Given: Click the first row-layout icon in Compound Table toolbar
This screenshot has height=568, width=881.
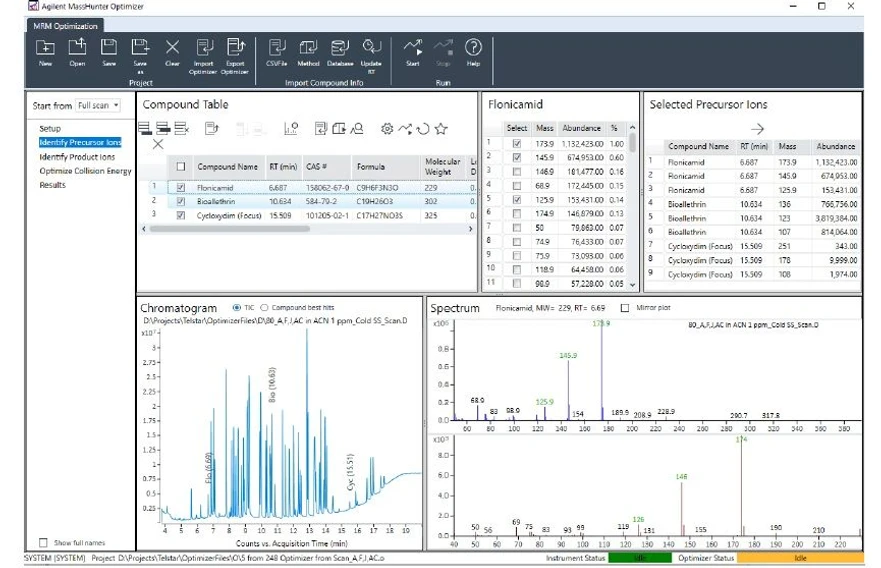Looking at the screenshot, I should [145, 129].
